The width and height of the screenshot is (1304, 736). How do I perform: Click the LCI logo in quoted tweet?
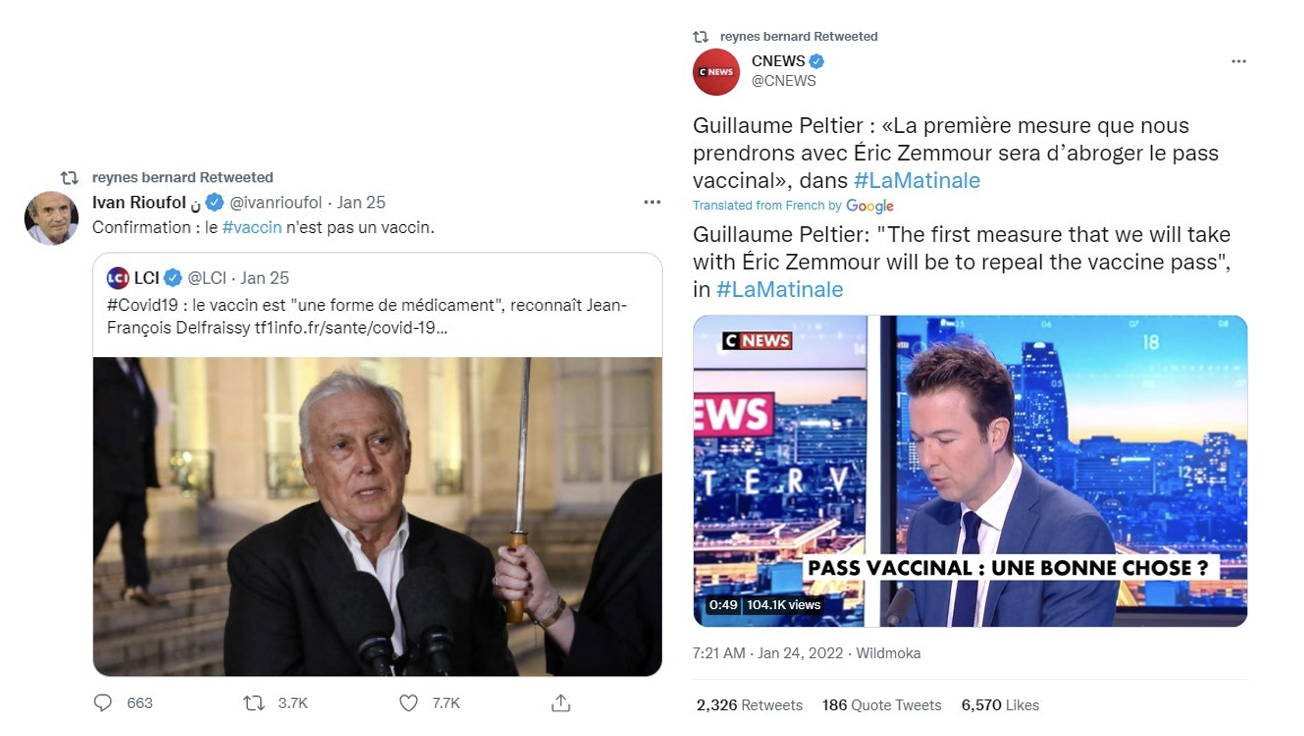coord(118,278)
